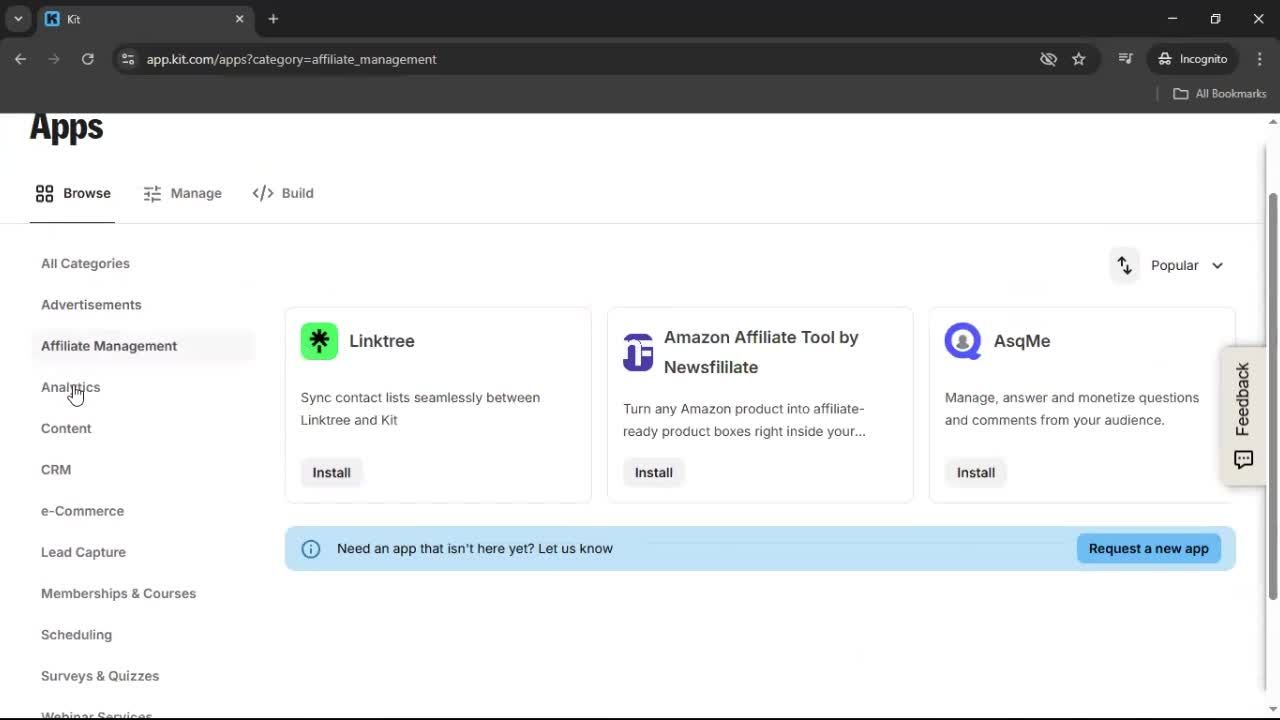The image size is (1280, 720).
Task: Select the Analytics category
Action: click(70, 387)
